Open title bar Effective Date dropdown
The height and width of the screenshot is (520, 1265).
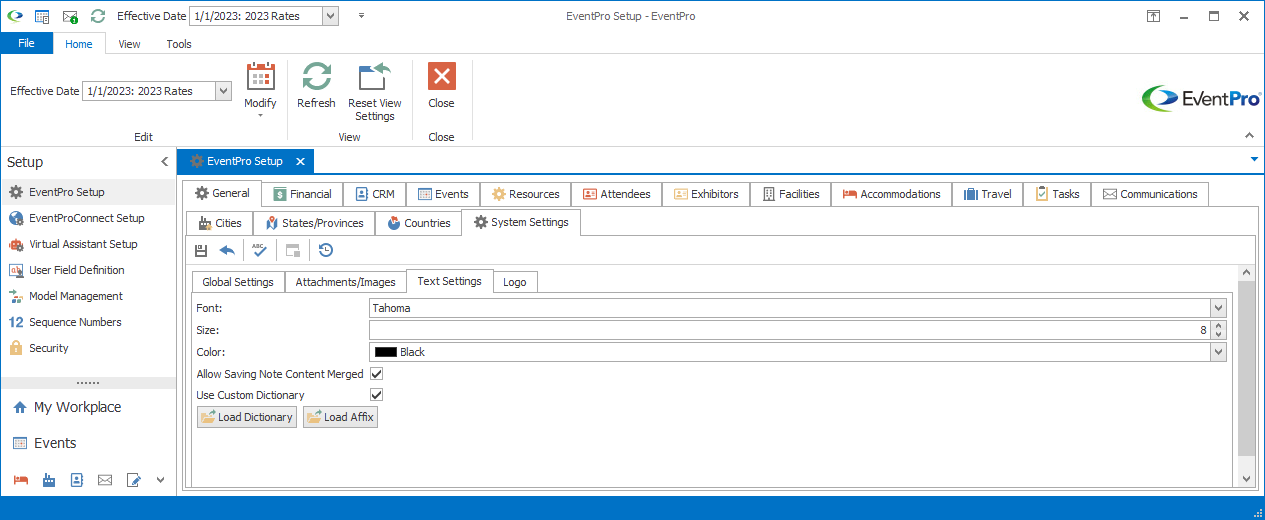click(331, 16)
